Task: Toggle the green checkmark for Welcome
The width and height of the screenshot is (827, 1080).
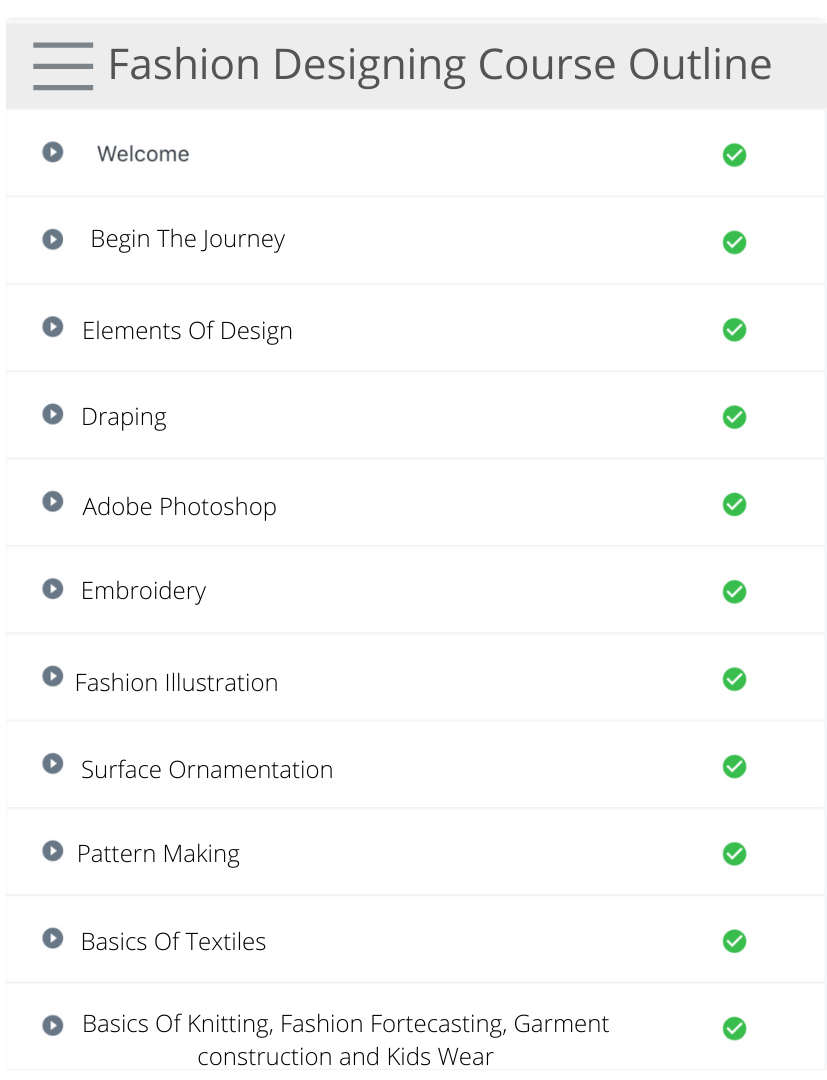Action: 734,155
